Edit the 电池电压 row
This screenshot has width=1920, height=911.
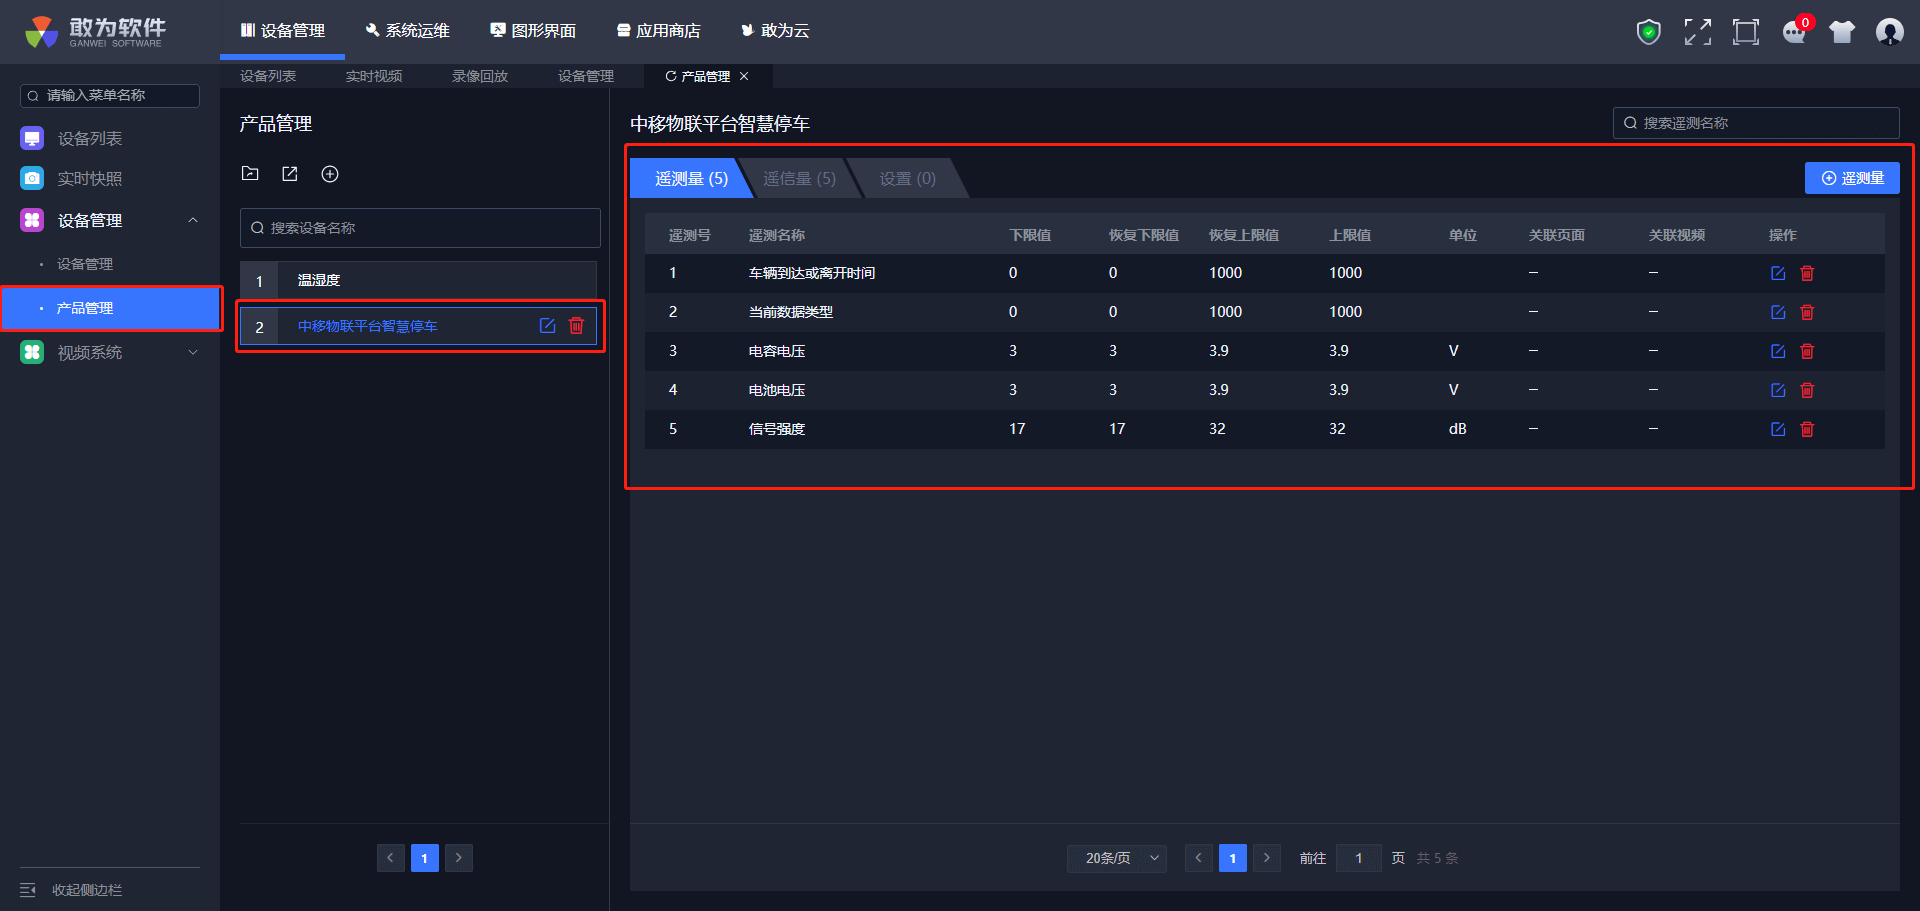click(x=1778, y=390)
